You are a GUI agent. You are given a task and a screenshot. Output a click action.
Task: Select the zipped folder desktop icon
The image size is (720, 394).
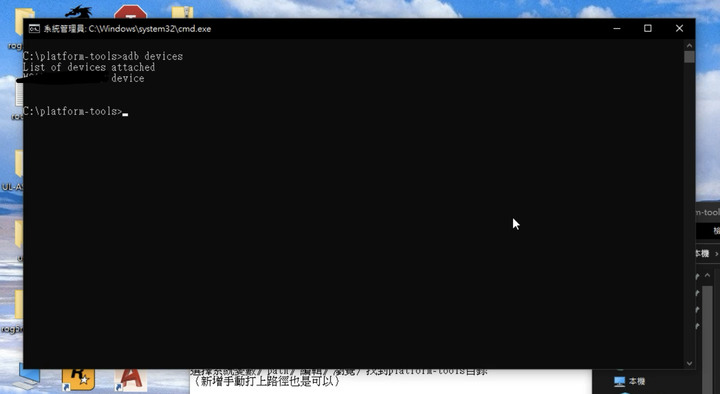[183, 12]
